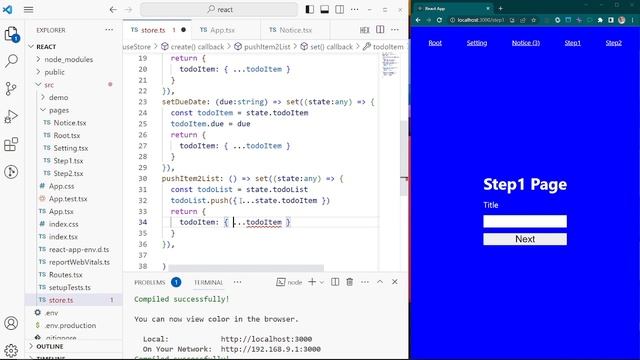The width and height of the screenshot is (640, 360).
Task: Open Source Control view in activity bar
Action: point(11,89)
